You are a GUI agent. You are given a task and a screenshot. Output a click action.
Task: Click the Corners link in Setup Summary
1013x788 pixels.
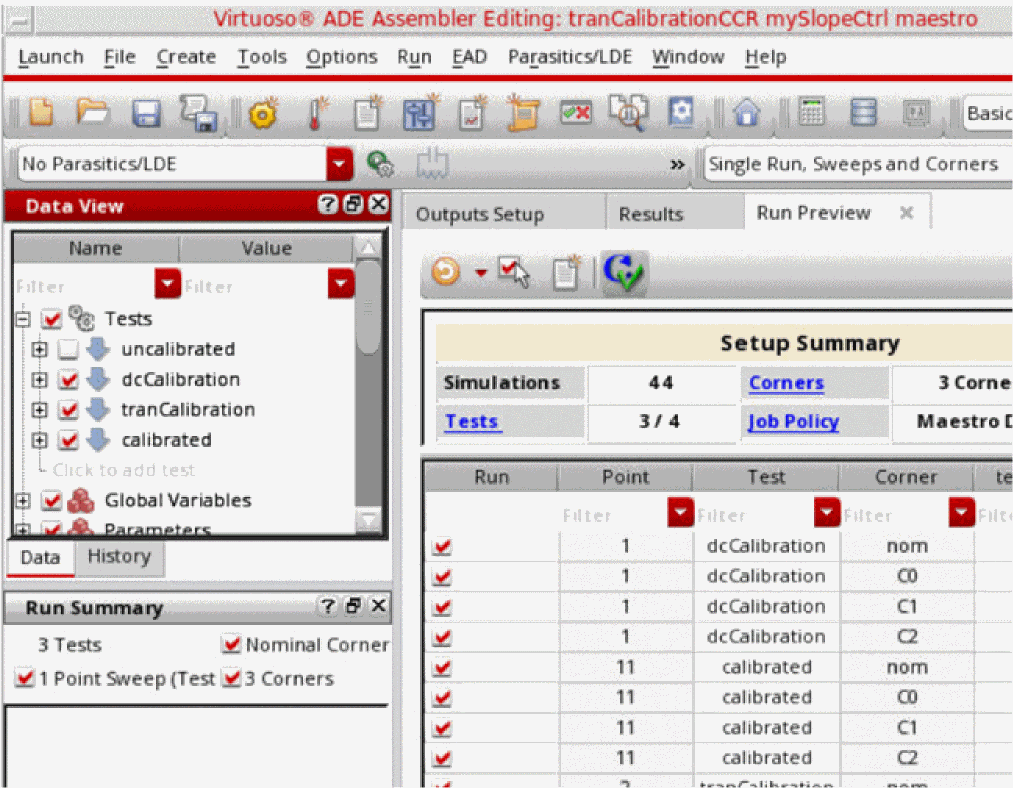(786, 383)
